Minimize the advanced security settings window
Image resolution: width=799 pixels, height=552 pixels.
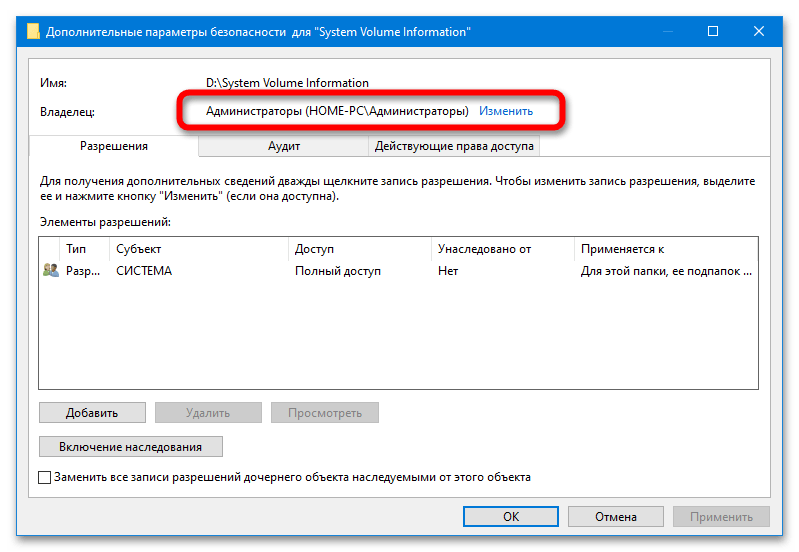[667, 32]
